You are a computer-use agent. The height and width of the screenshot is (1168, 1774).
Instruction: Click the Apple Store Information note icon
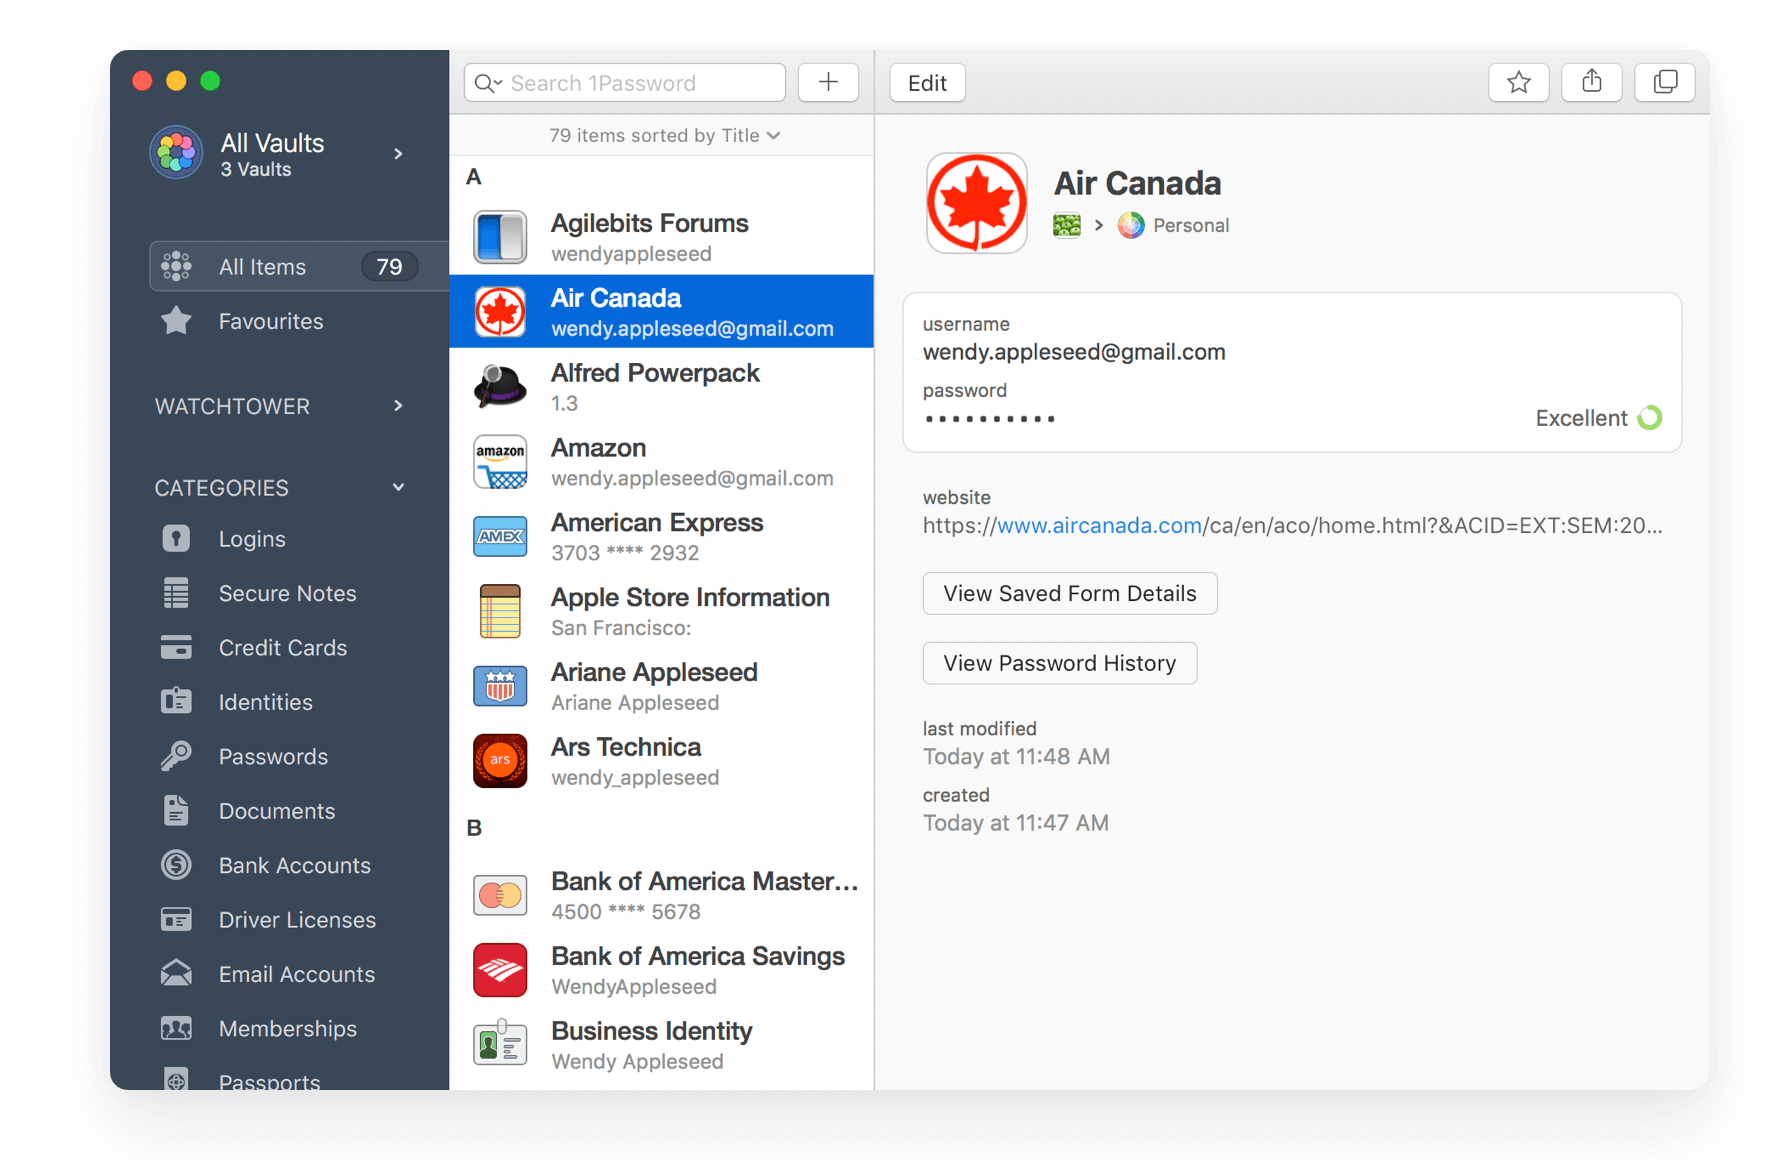[500, 611]
